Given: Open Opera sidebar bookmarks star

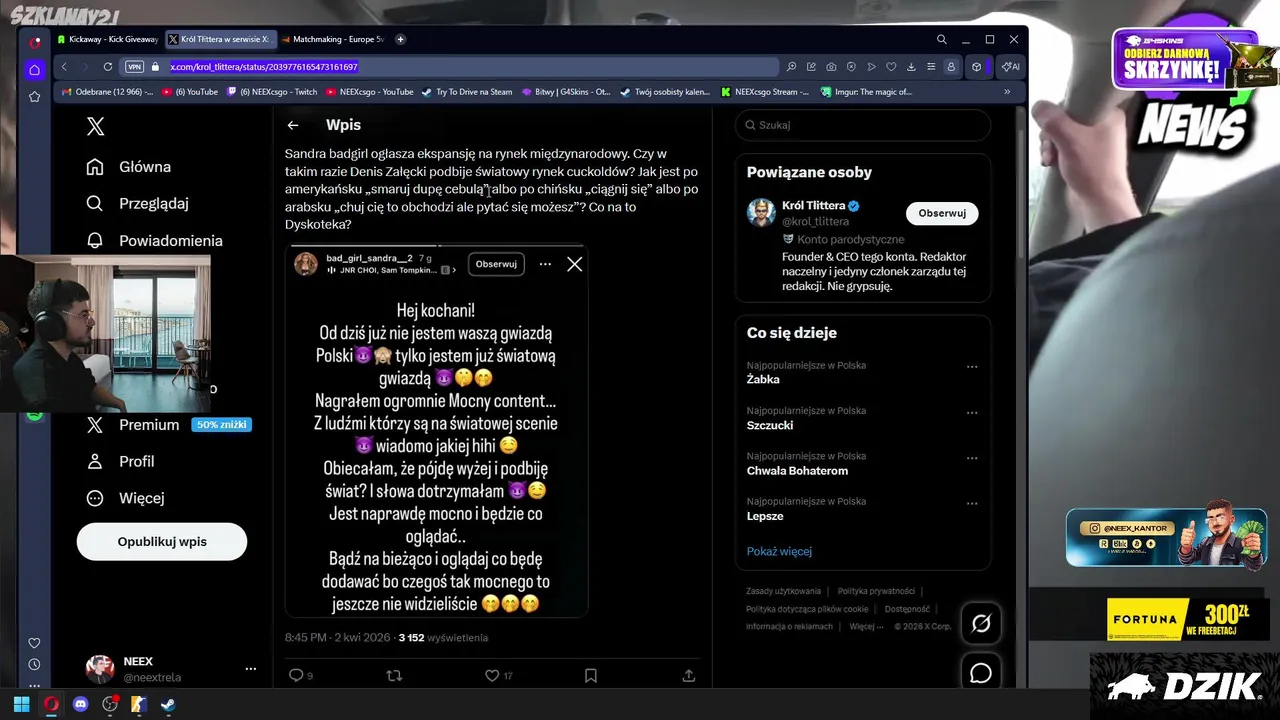Looking at the screenshot, I should click(34, 96).
